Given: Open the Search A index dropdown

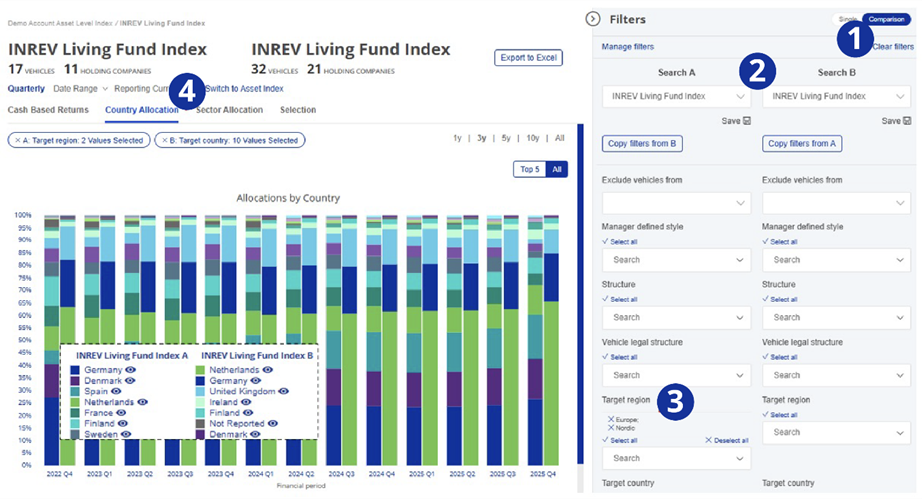Looking at the screenshot, I should (x=676, y=96).
